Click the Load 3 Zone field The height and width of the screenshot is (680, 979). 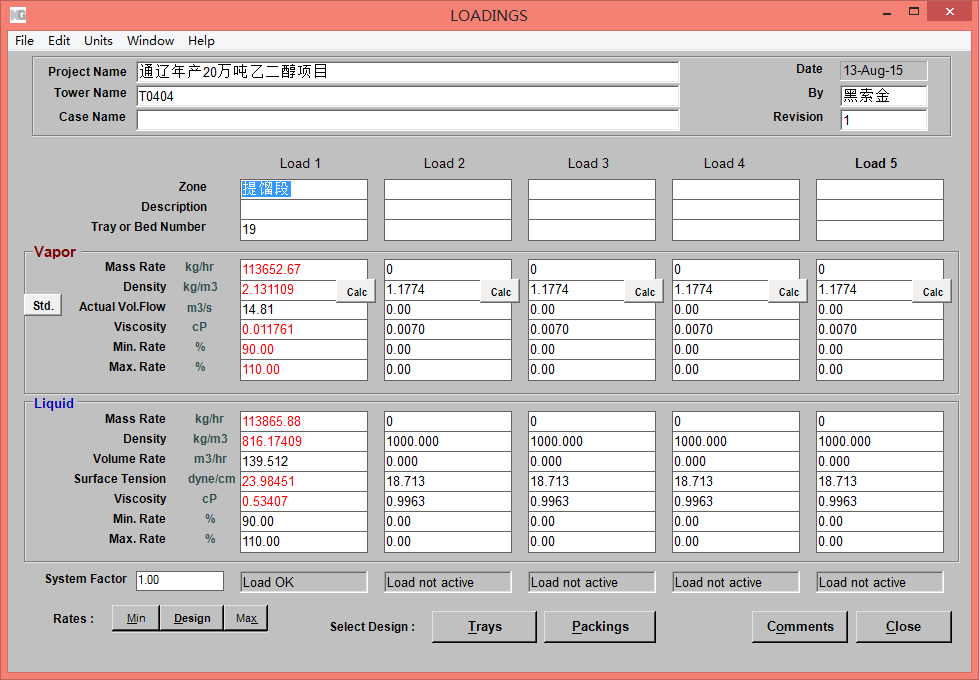click(x=592, y=189)
